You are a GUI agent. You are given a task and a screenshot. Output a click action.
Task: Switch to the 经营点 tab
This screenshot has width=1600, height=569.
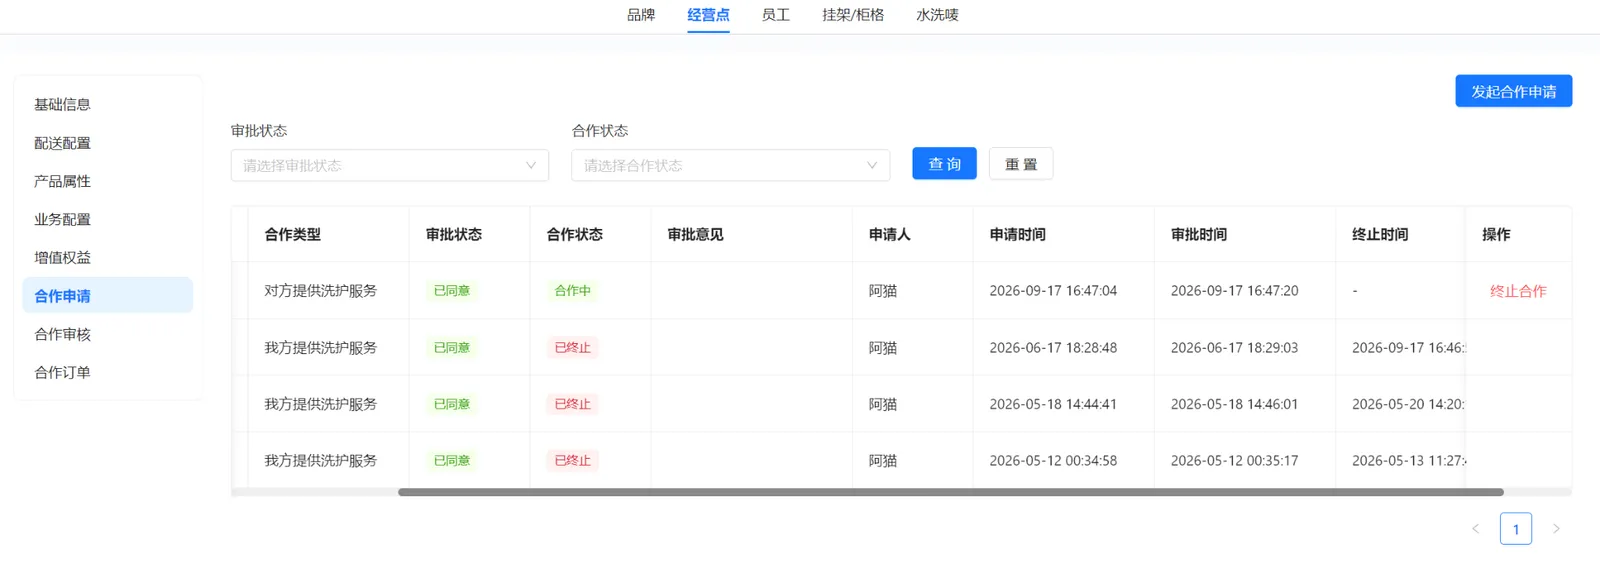(x=708, y=15)
